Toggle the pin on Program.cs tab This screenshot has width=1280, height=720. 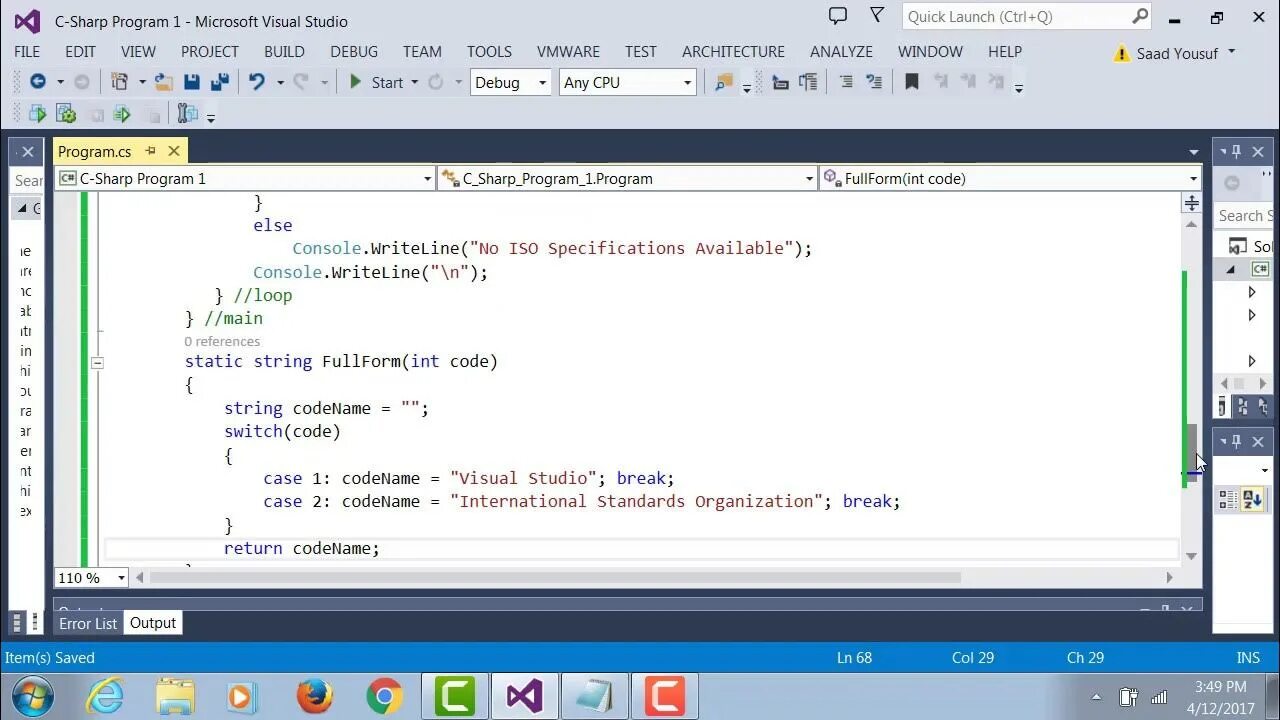(x=151, y=151)
